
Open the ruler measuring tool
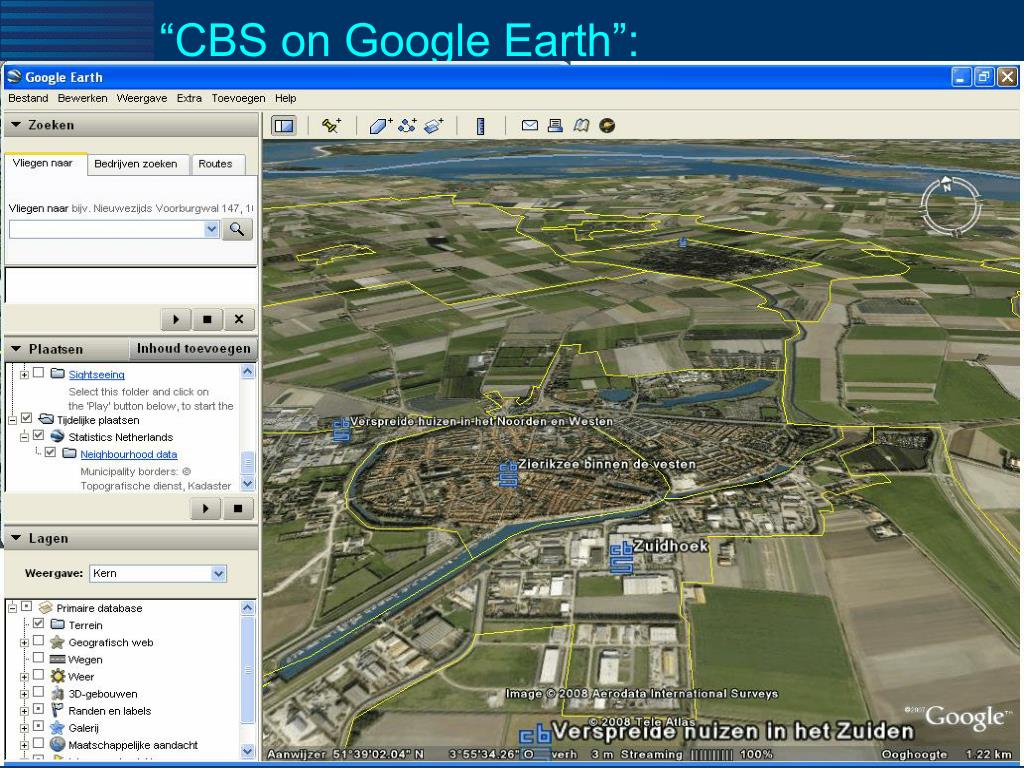pyautogui.click(x=481, y=125)
